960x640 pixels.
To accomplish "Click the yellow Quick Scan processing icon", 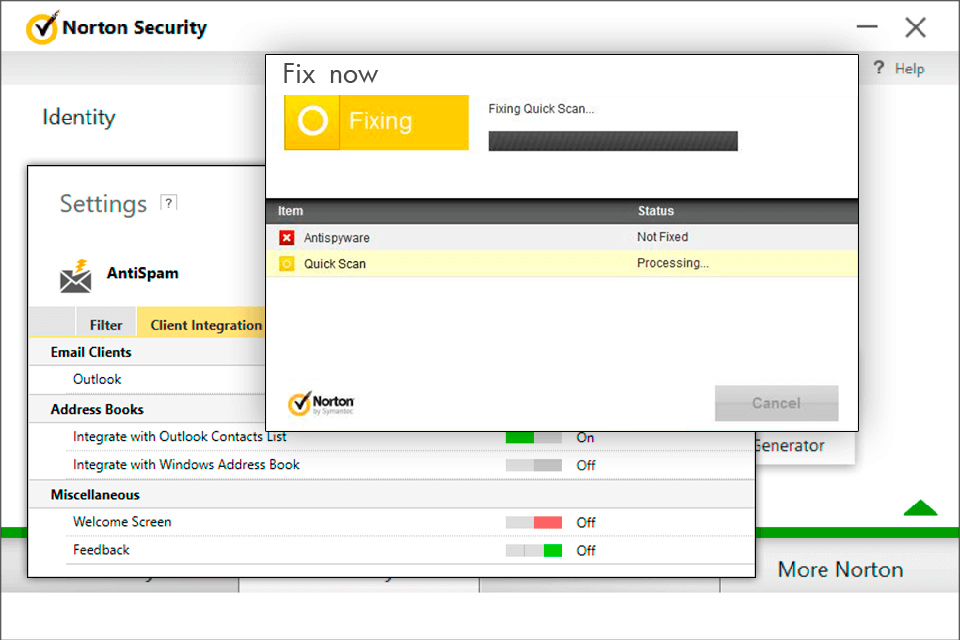I will (287, 264).
